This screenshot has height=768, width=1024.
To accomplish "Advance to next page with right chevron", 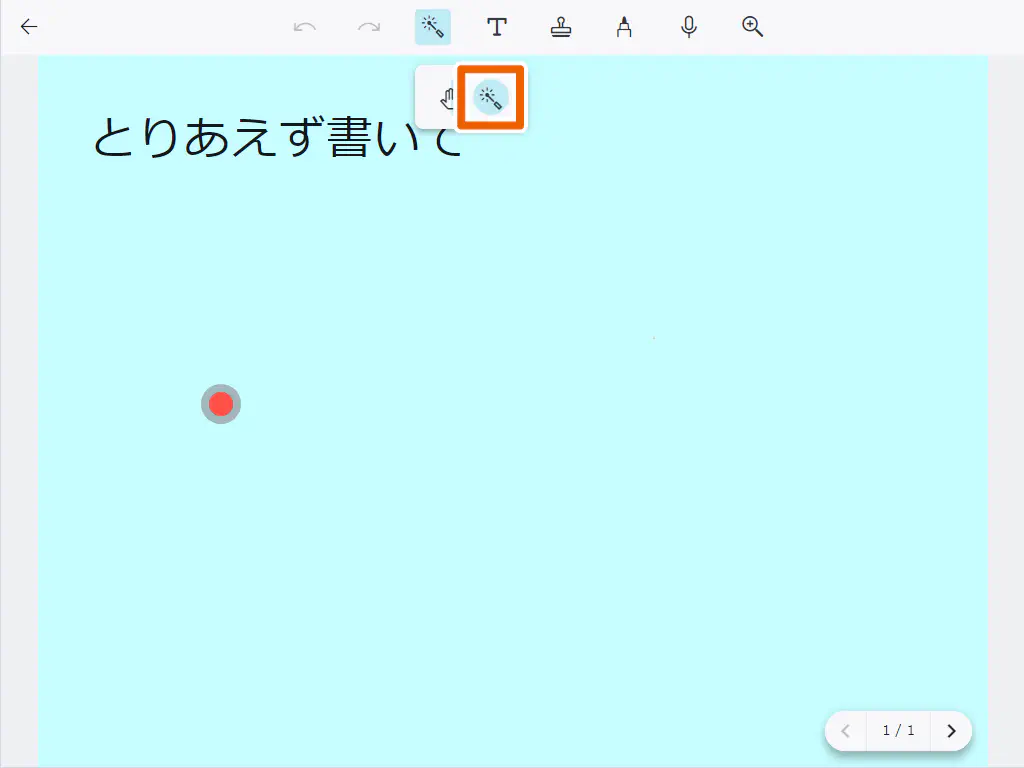I will pos(950,731).
